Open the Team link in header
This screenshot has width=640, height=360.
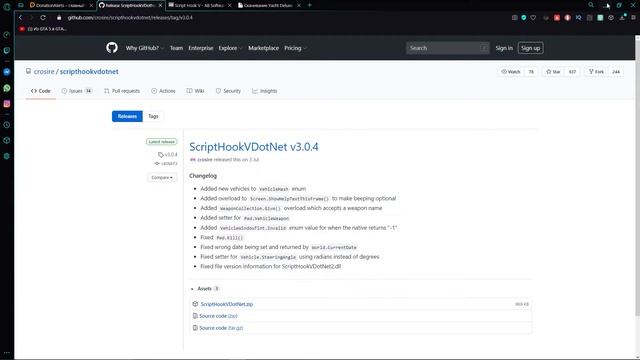click(176, 48)
